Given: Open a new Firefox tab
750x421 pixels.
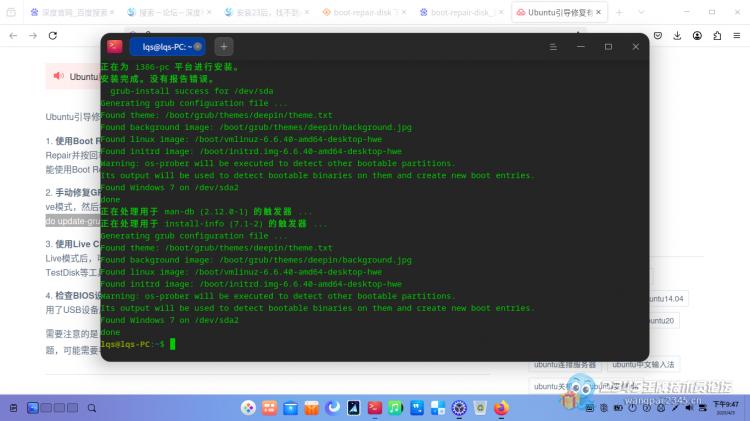Looking at the screenshot, I should tap(619, 12).
